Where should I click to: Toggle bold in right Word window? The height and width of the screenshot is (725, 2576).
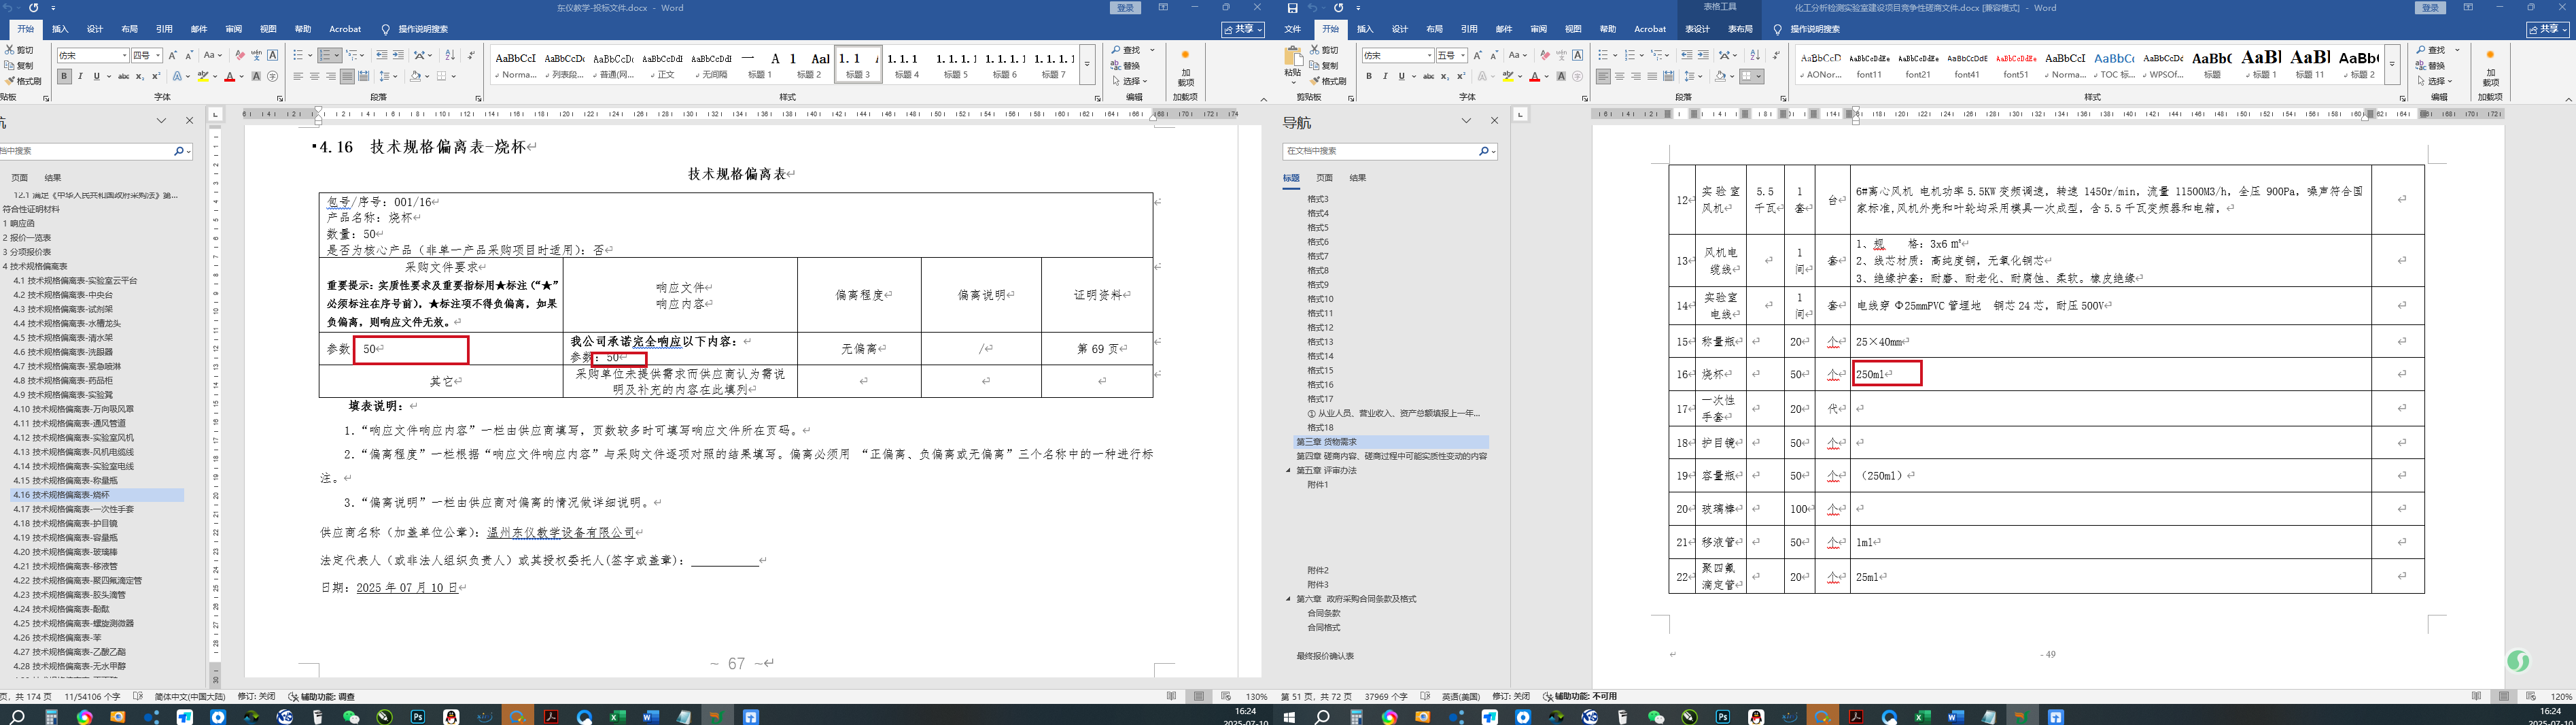[x=1369, y=76]
